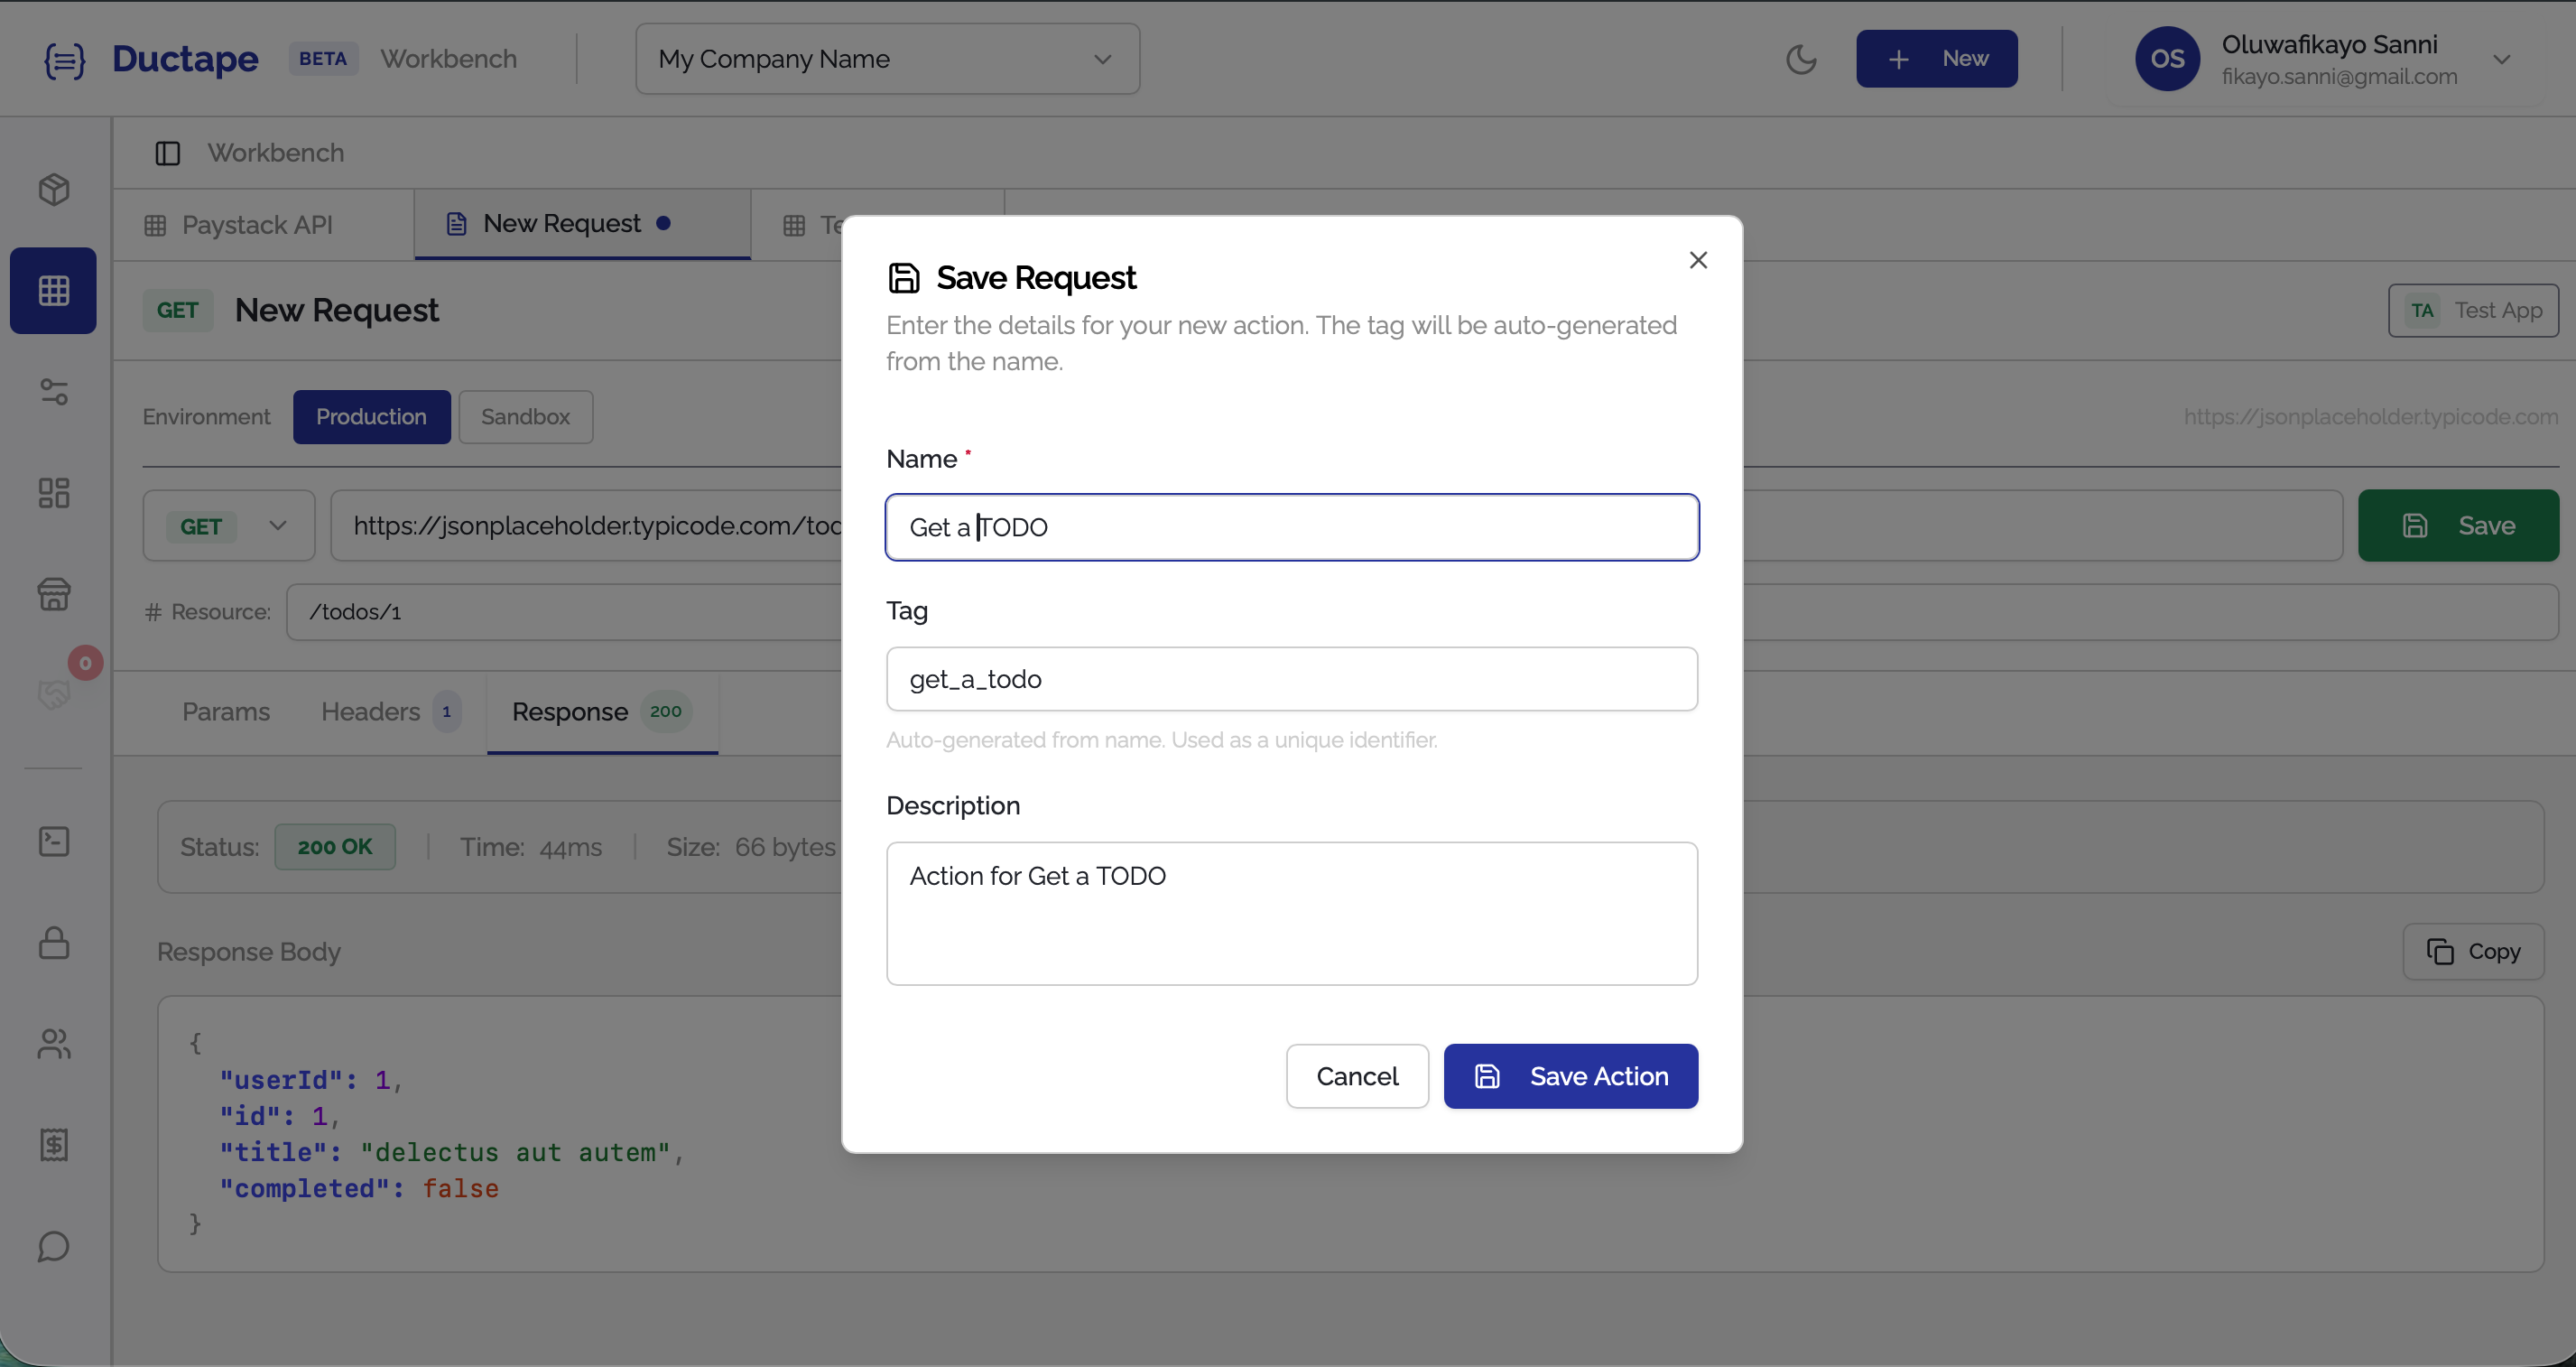
Task: Click inside the Description text field
Action: tap(1290, 913)
